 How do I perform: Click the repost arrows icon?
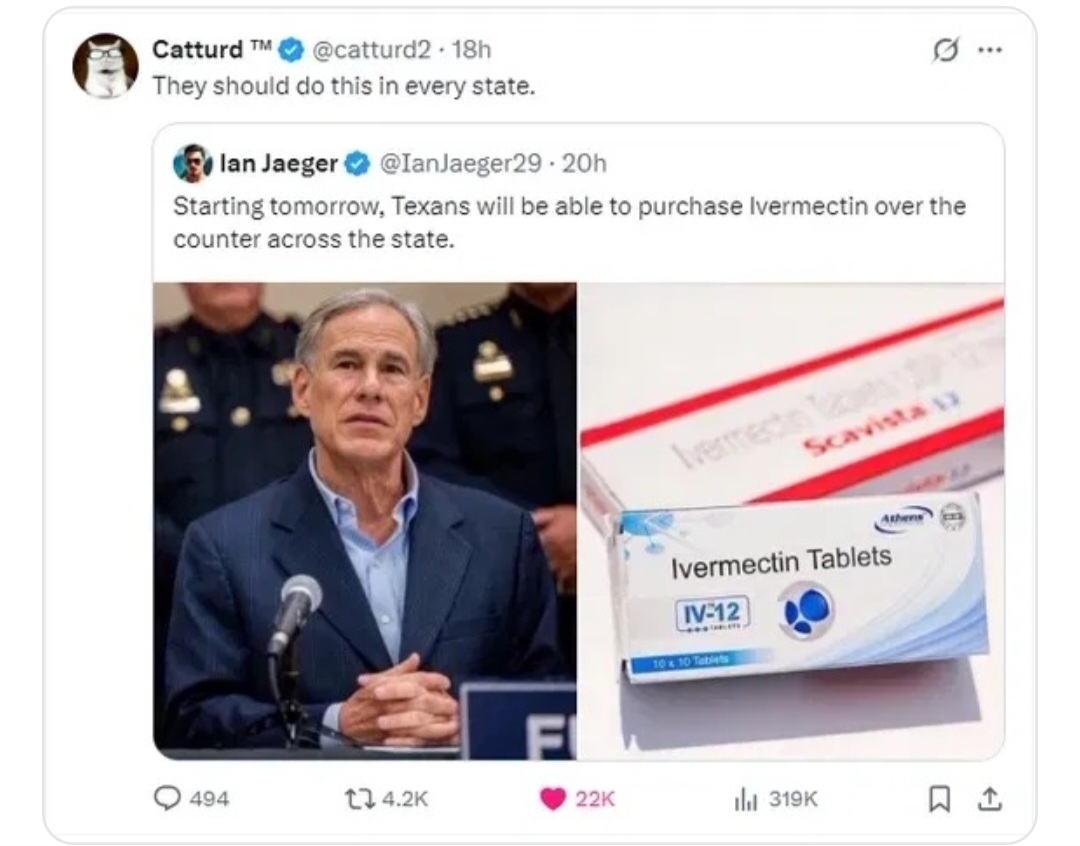click(x=359, y=798)
